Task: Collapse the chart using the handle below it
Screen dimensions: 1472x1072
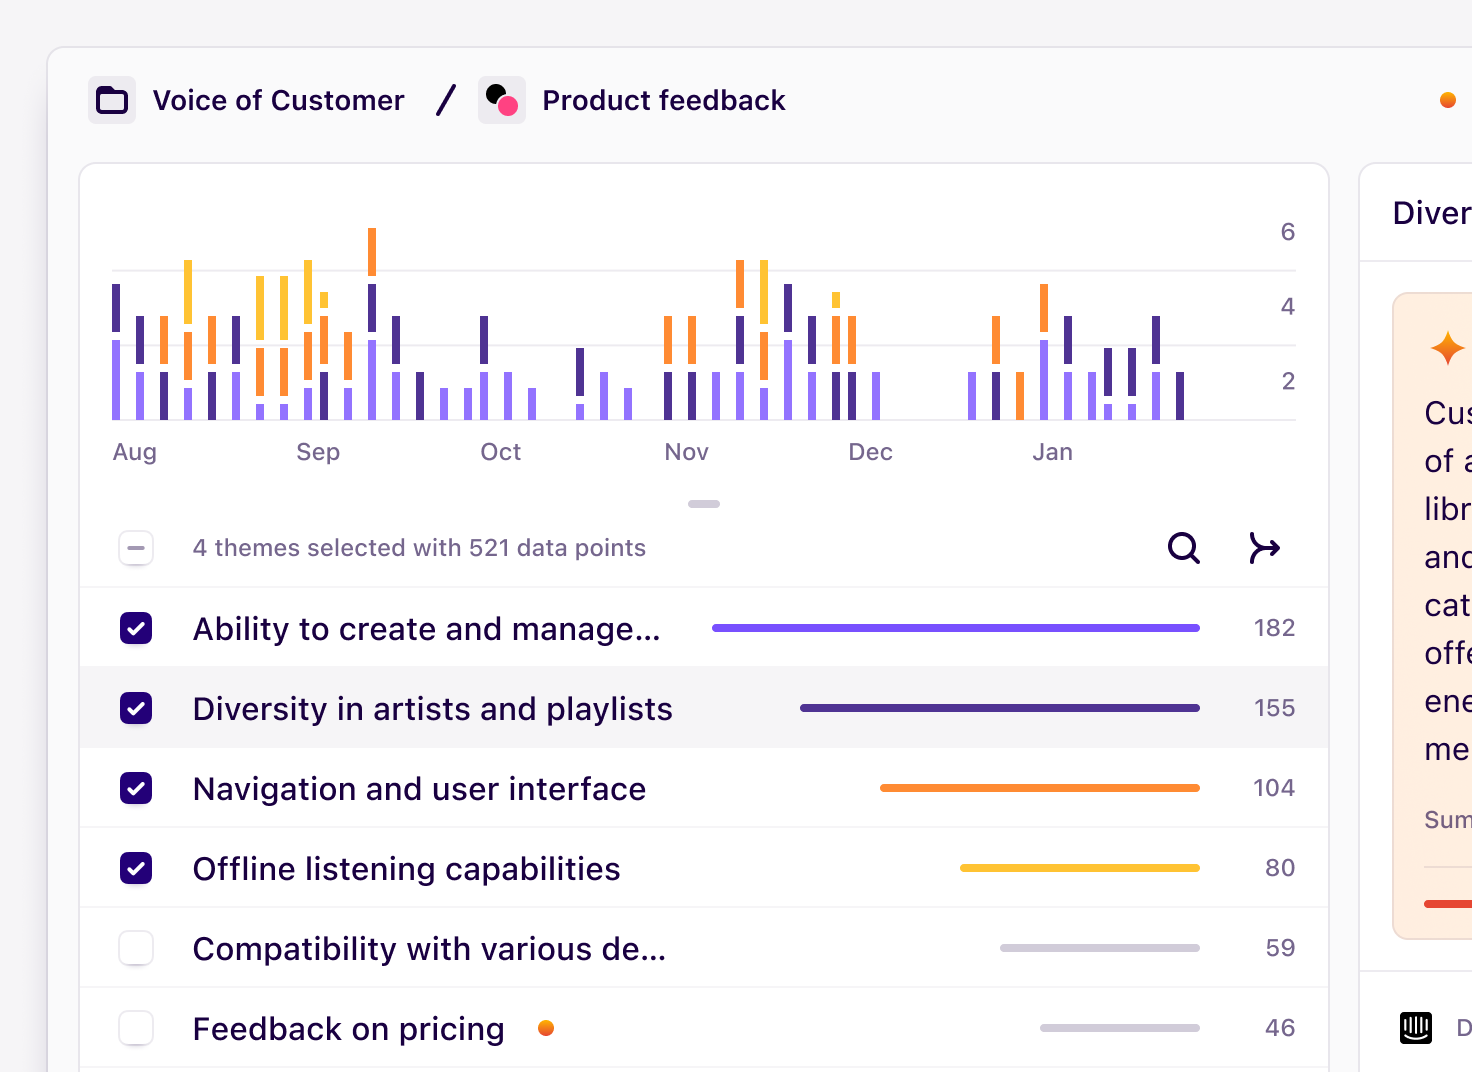Action: coord(704,503)
